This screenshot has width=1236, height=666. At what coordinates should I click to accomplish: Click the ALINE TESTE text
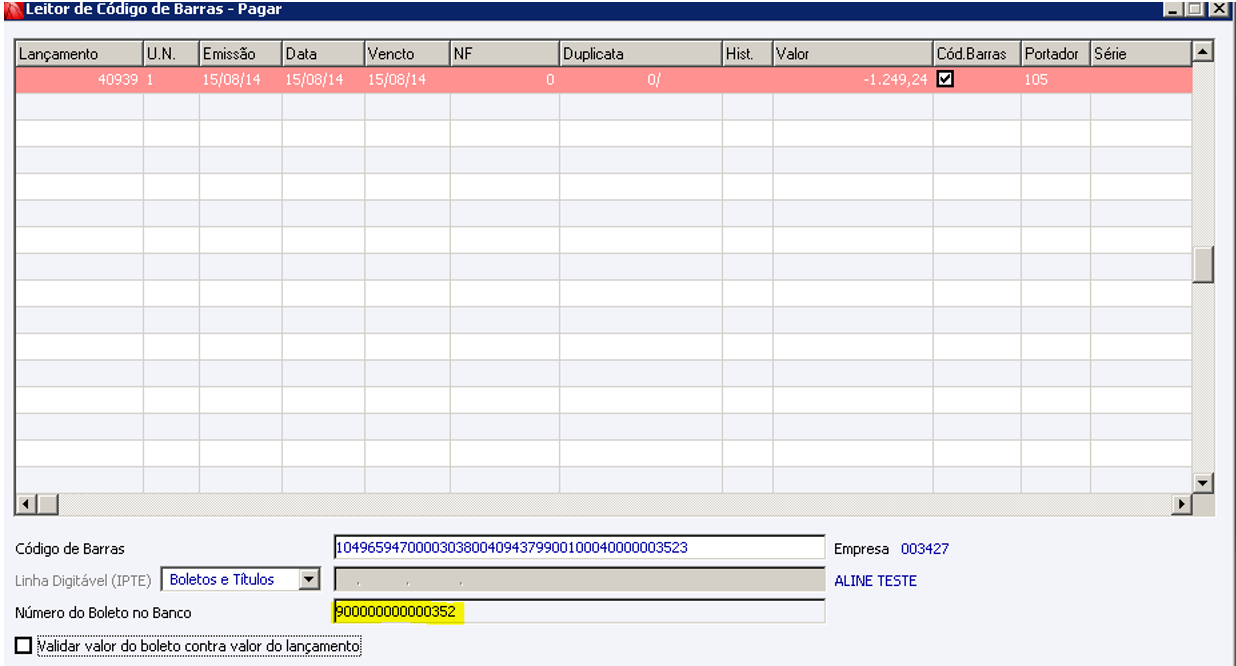pyautogui.click(x=875, y=581)
